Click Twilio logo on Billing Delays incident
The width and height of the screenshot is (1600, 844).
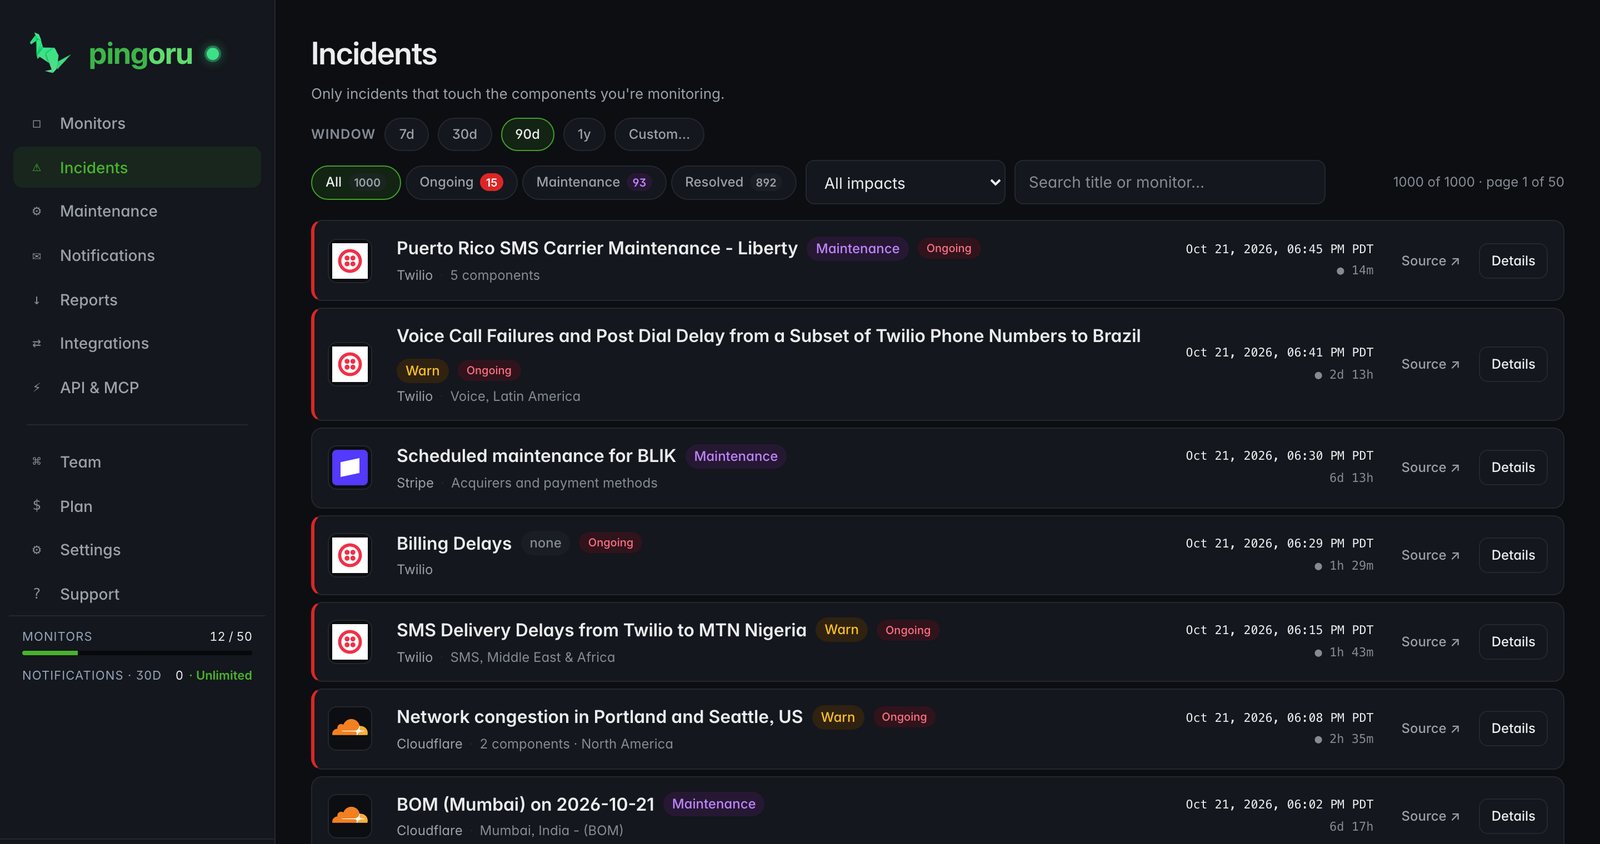tap(350, 555)
